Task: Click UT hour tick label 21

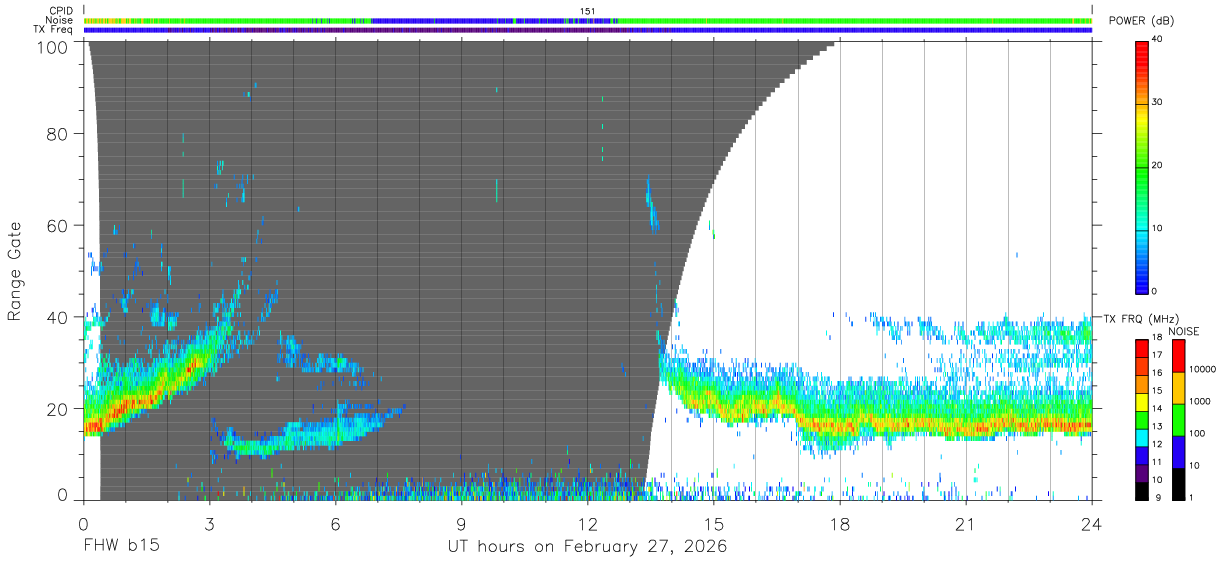Action: point(965,524)
